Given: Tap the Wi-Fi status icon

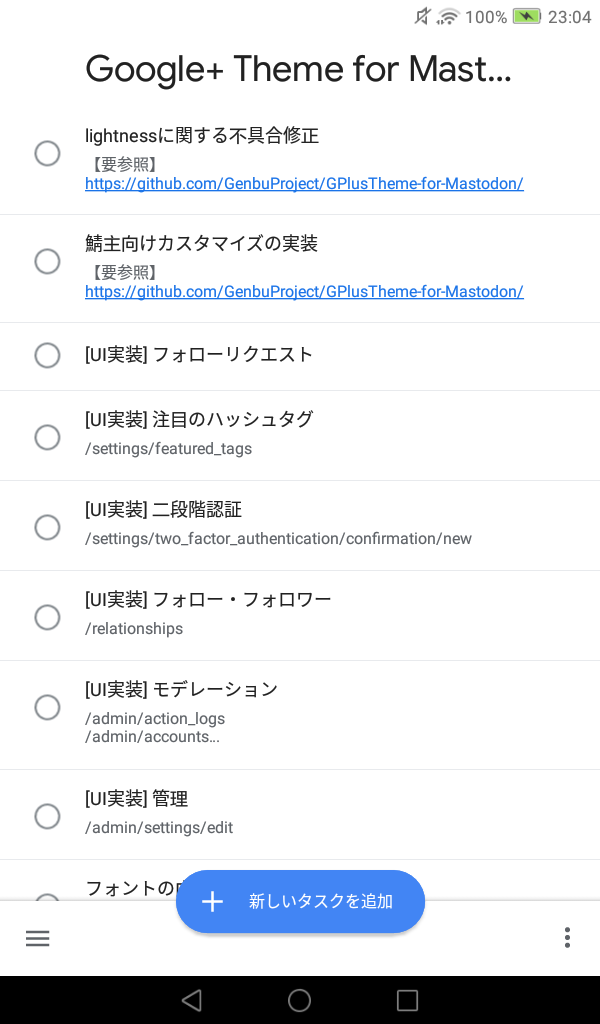Looking at the screenshot, I should point(448,17).
